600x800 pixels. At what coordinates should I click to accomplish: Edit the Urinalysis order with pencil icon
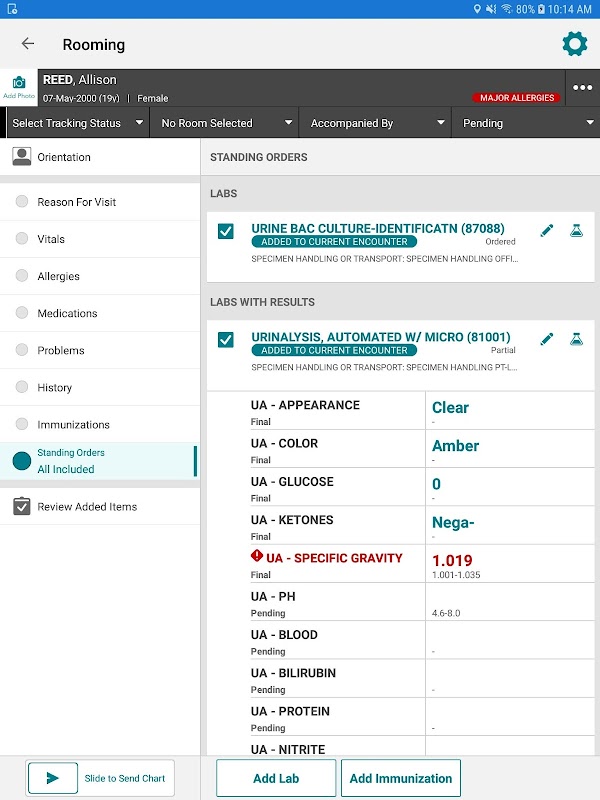pyautogui.click(x=547, y=340)
